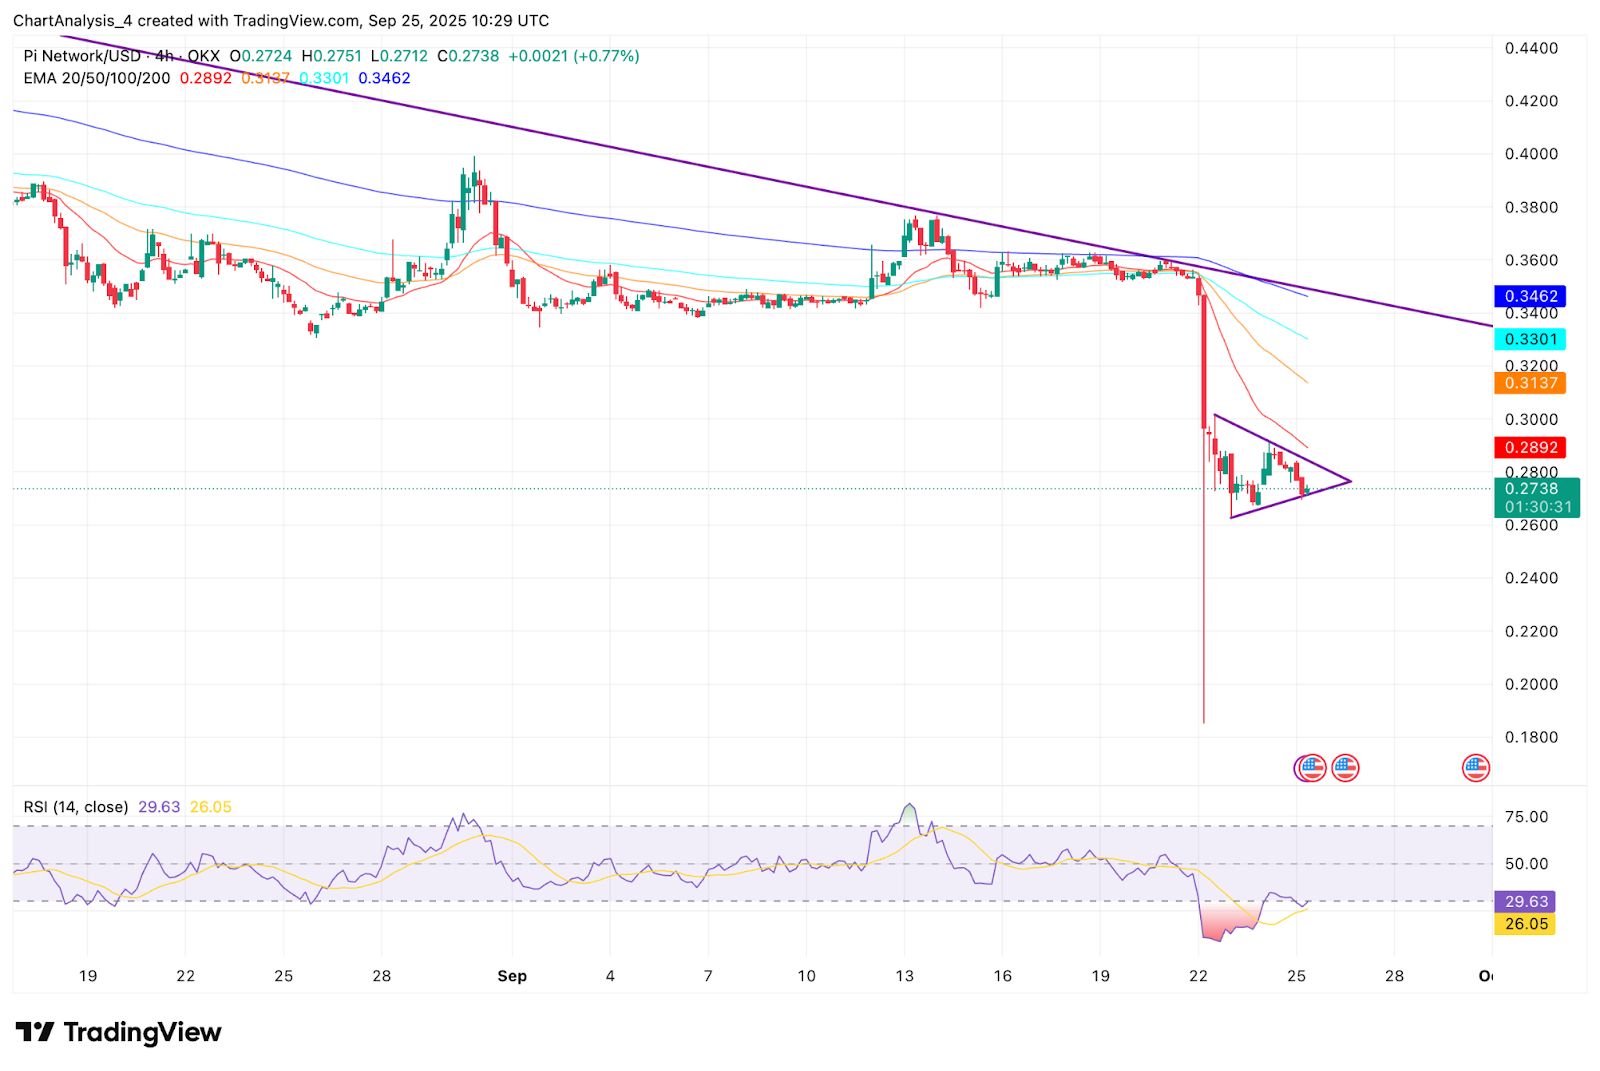1600x1071 pixels.
Task: Select the orange 0.3137 EMA price label
Action: tap(1530, 383)
